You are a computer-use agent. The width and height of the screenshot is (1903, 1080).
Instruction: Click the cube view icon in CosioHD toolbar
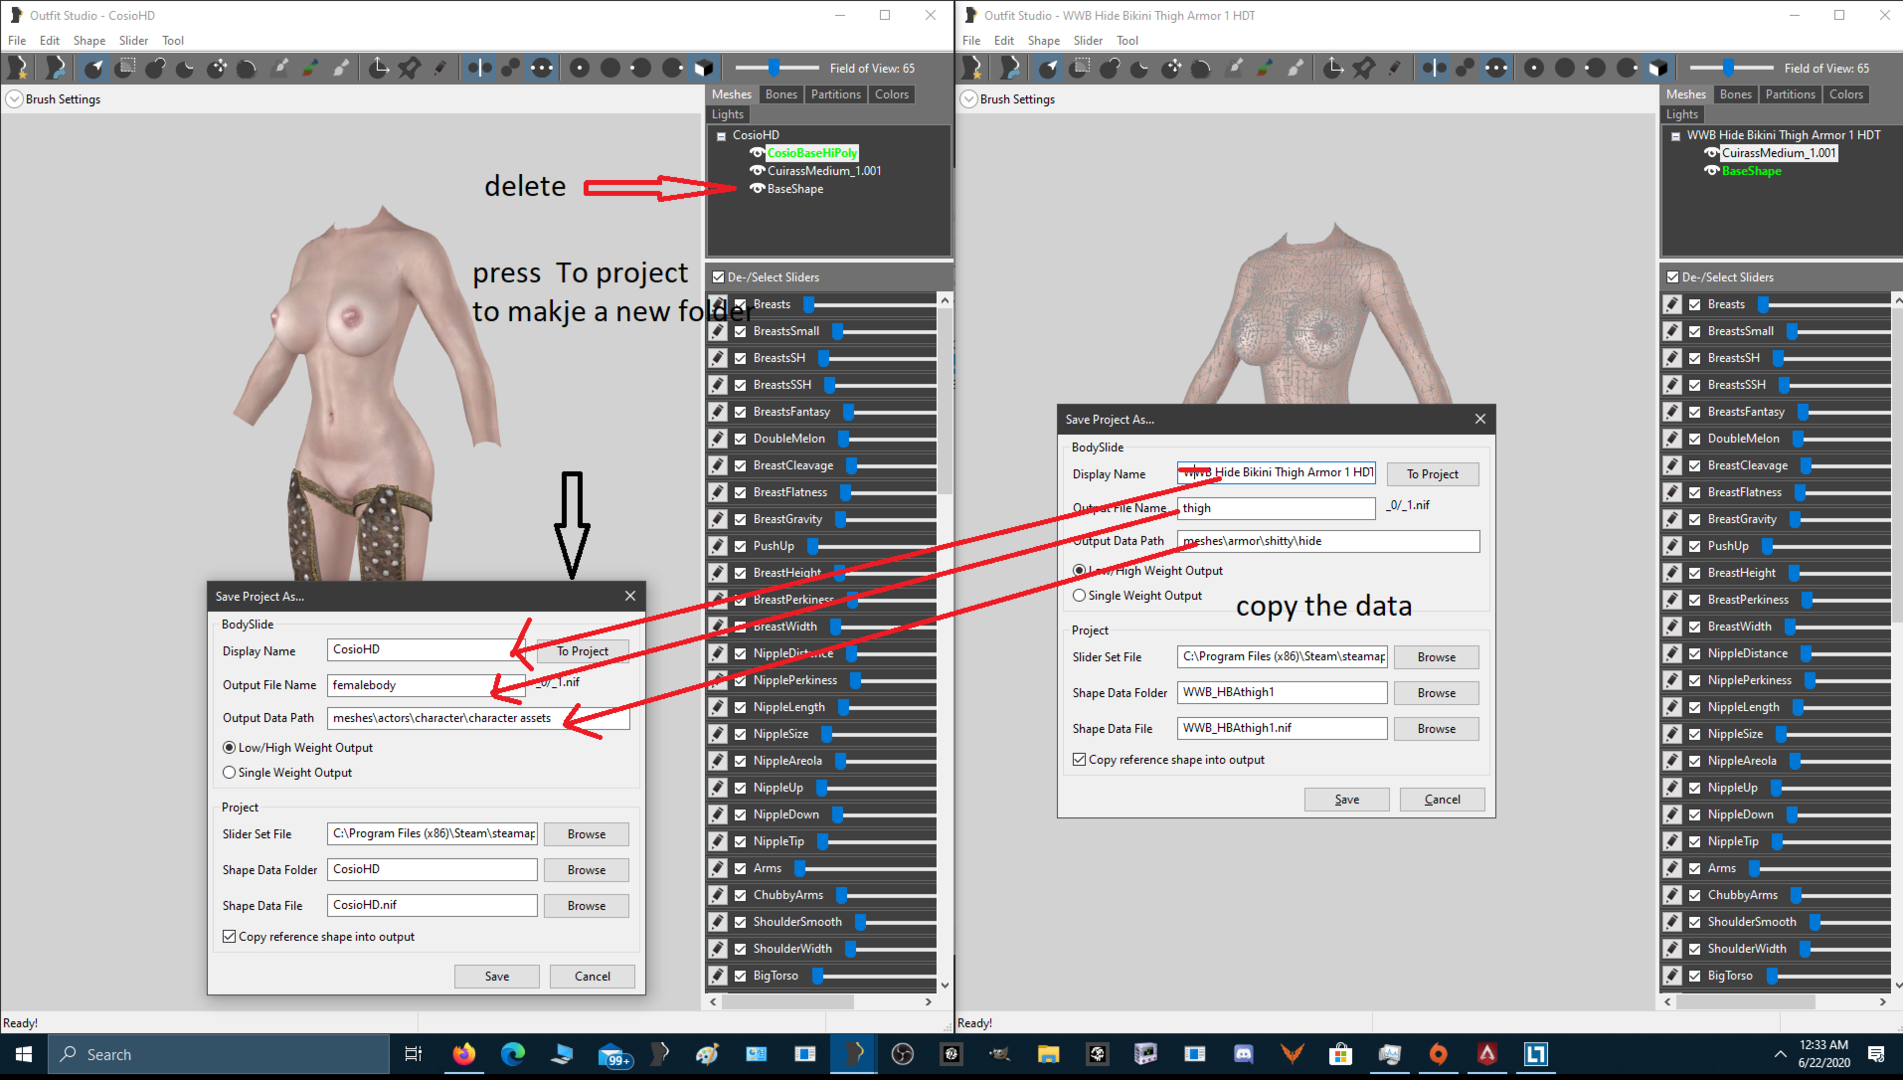pos(704,68)
